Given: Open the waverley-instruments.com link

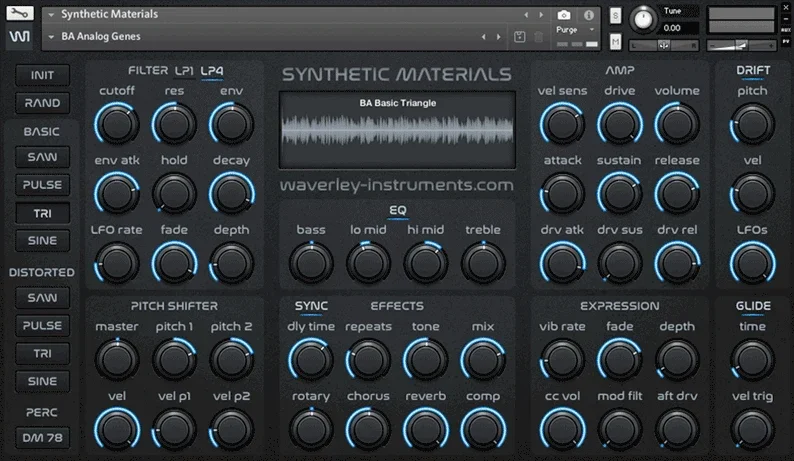Looking at the screenshot, I should coord(396,185).
